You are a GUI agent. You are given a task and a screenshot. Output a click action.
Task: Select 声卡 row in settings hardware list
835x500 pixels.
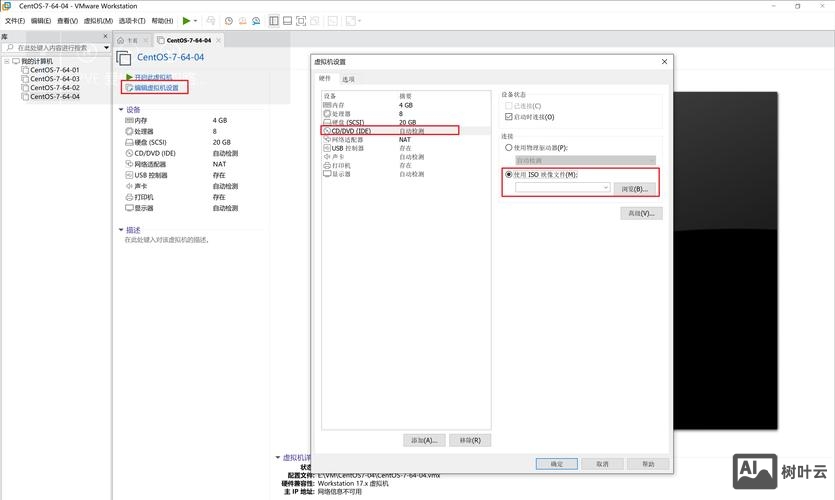406,157
